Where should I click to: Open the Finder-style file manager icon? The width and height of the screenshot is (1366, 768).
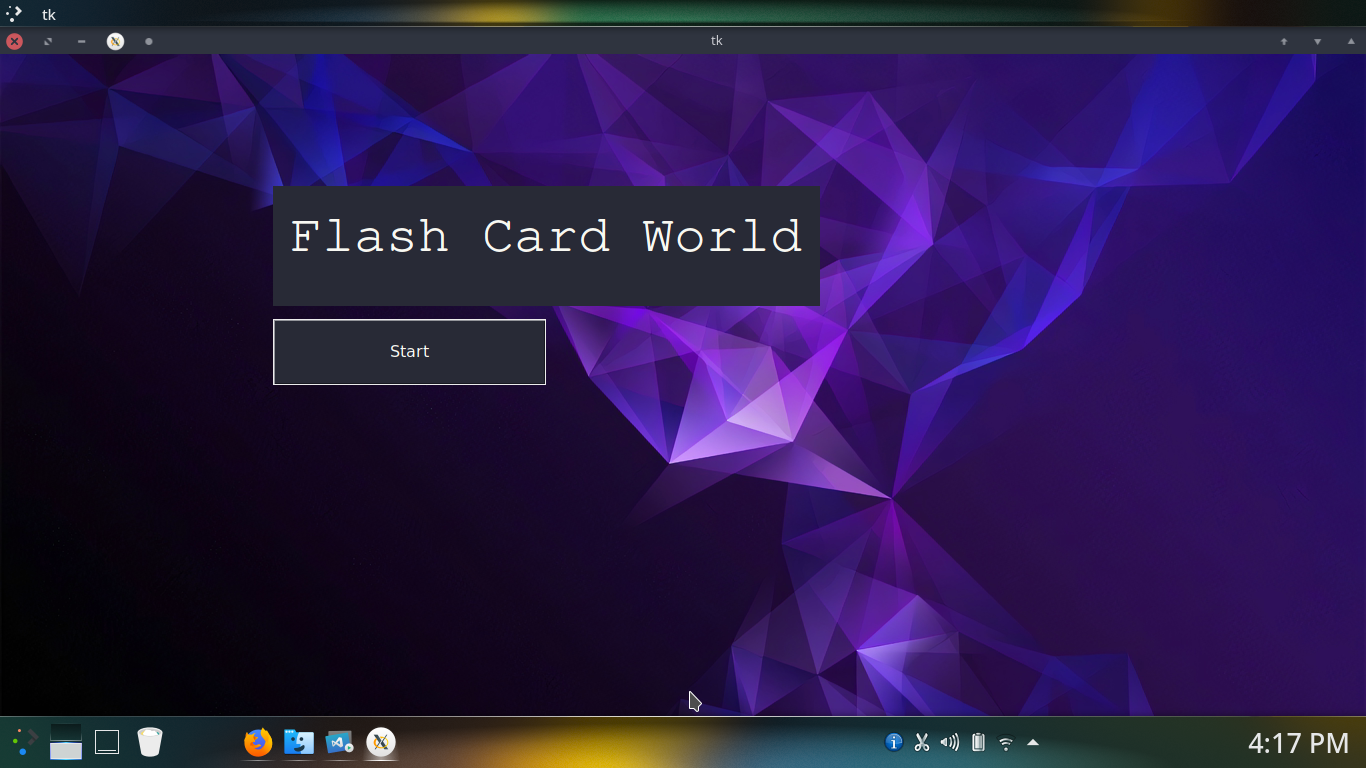[299, 742]
